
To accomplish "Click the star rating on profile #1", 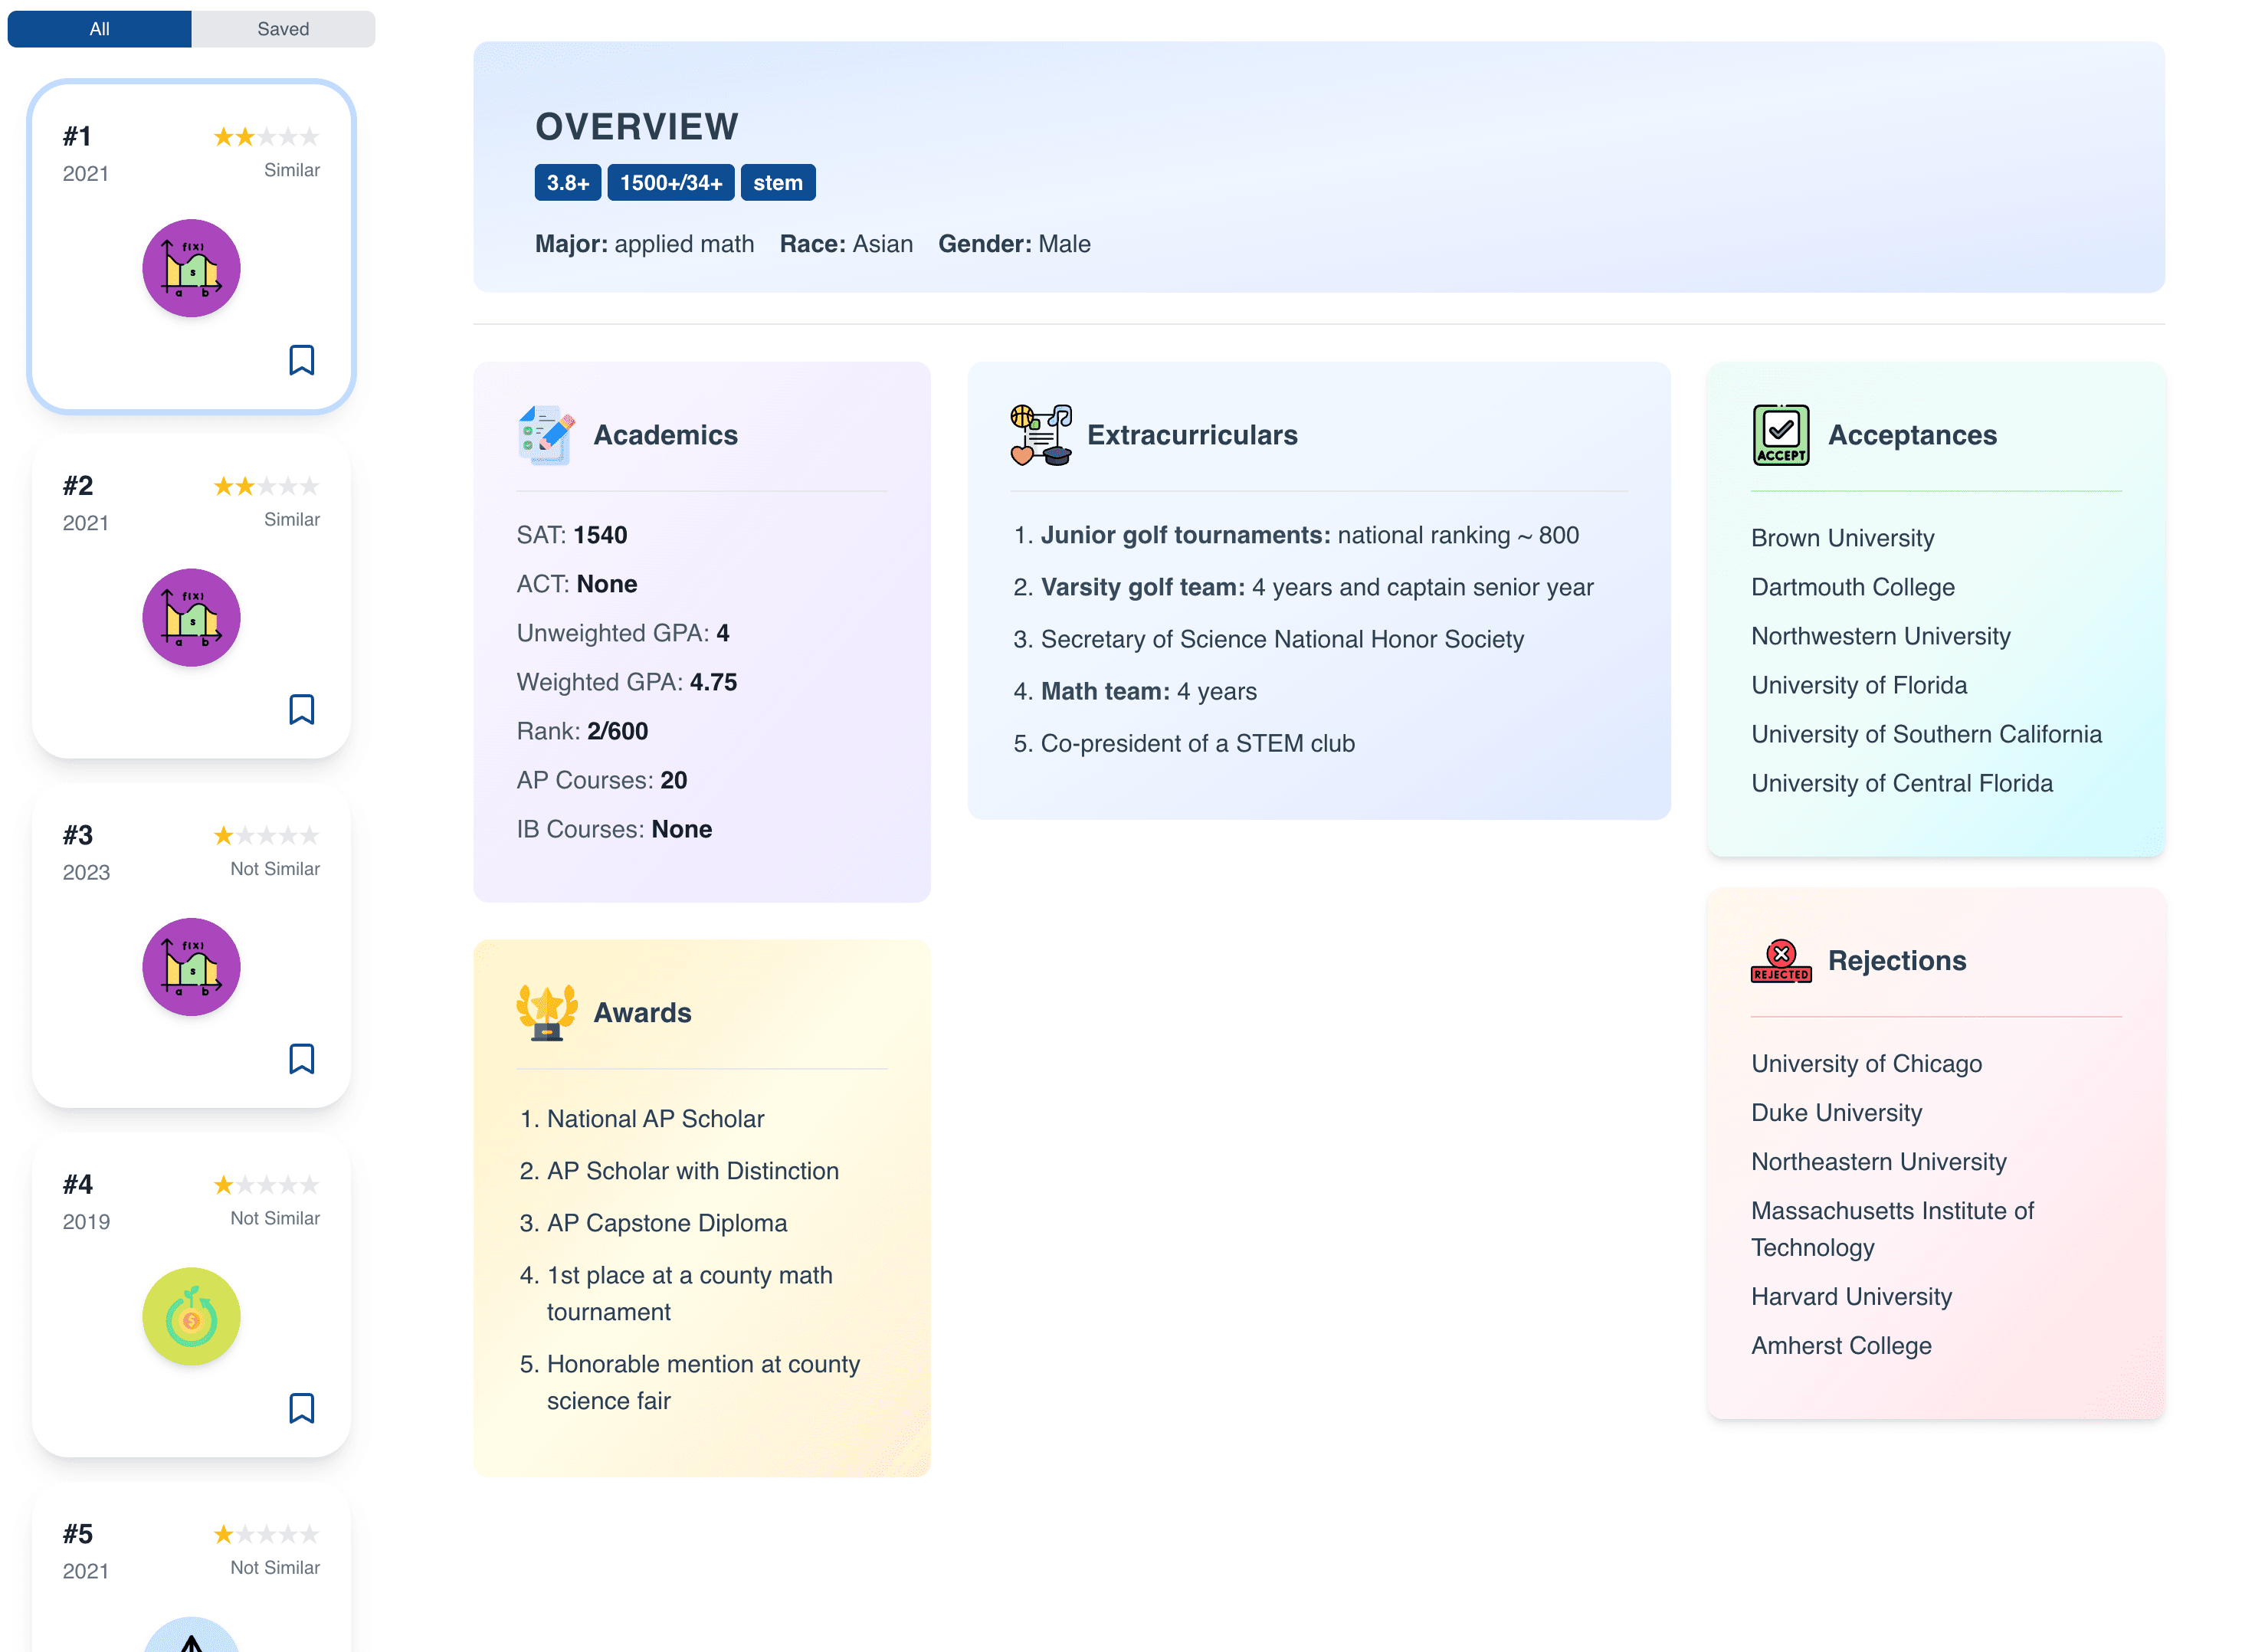I will [x=266, y=137].
